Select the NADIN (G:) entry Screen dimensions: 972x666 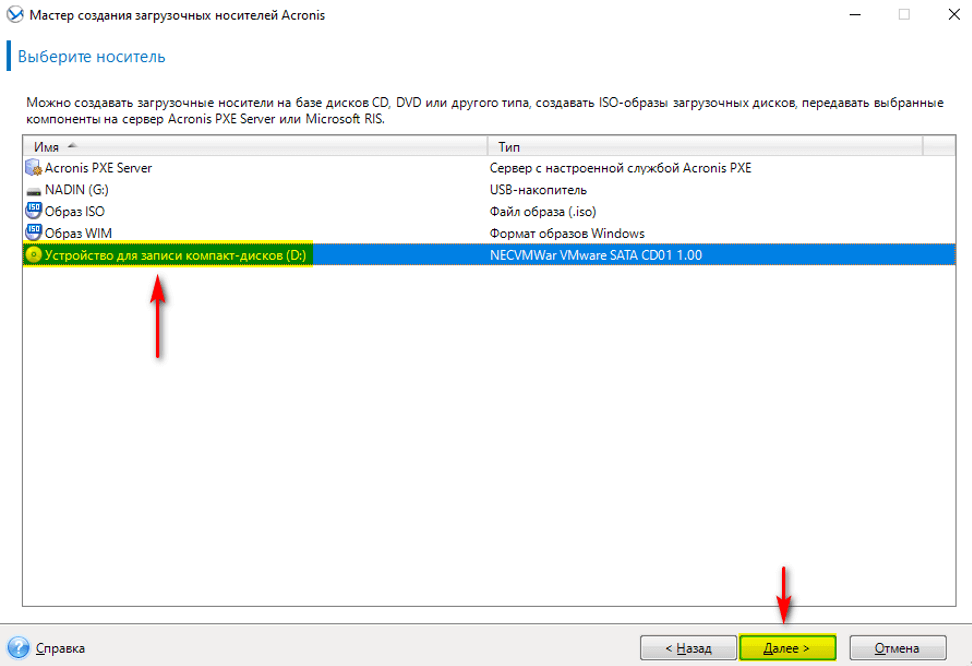(76, 190)
